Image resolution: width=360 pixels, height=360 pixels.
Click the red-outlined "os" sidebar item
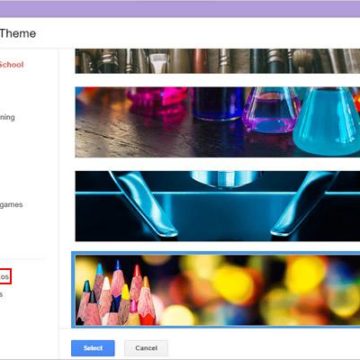click(x=5, y=277)
